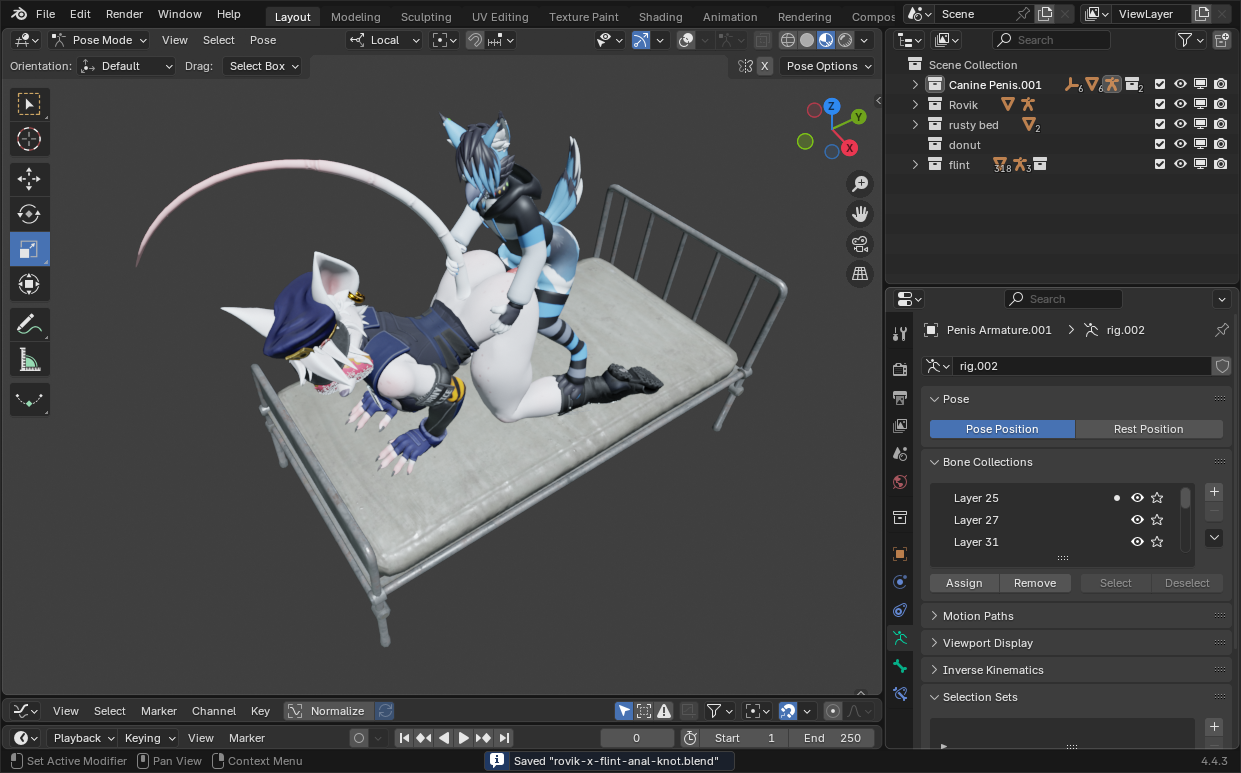Toggle the X mirror pose option
The image size is (1241, 773).
coord(765,66)
